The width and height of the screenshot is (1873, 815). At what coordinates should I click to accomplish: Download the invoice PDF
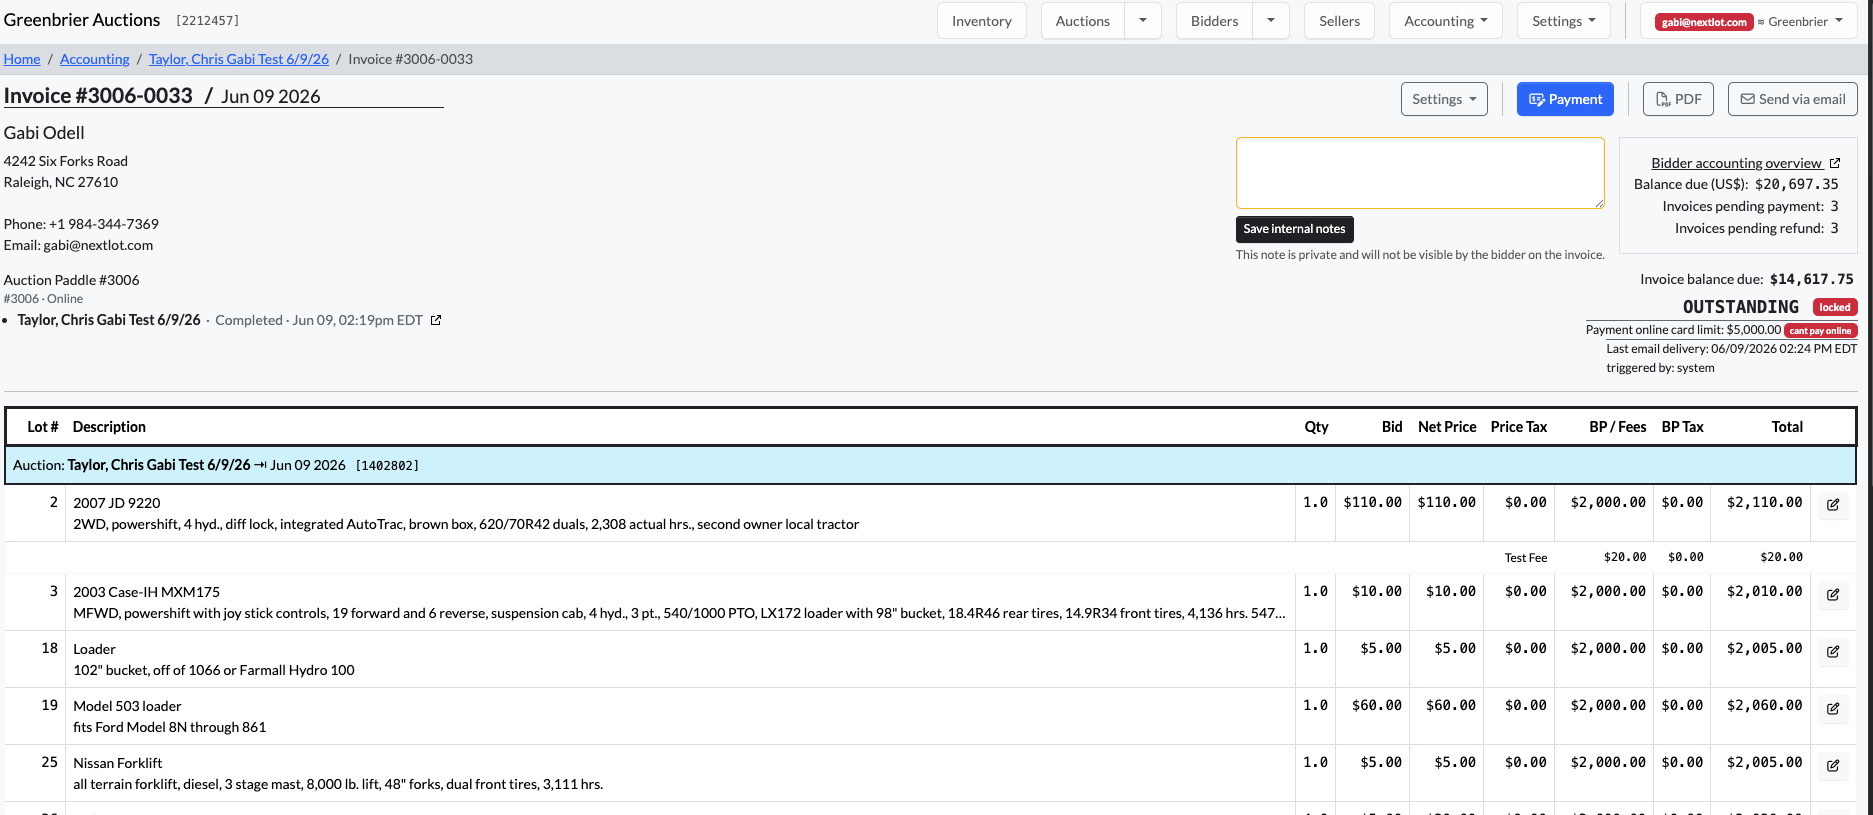point(1678,99)
